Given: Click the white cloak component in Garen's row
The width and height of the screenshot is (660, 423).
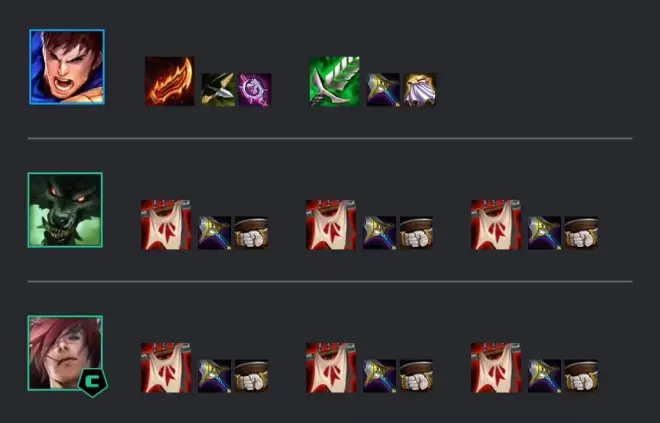Looking at the screenshot, I should [420, 90].
